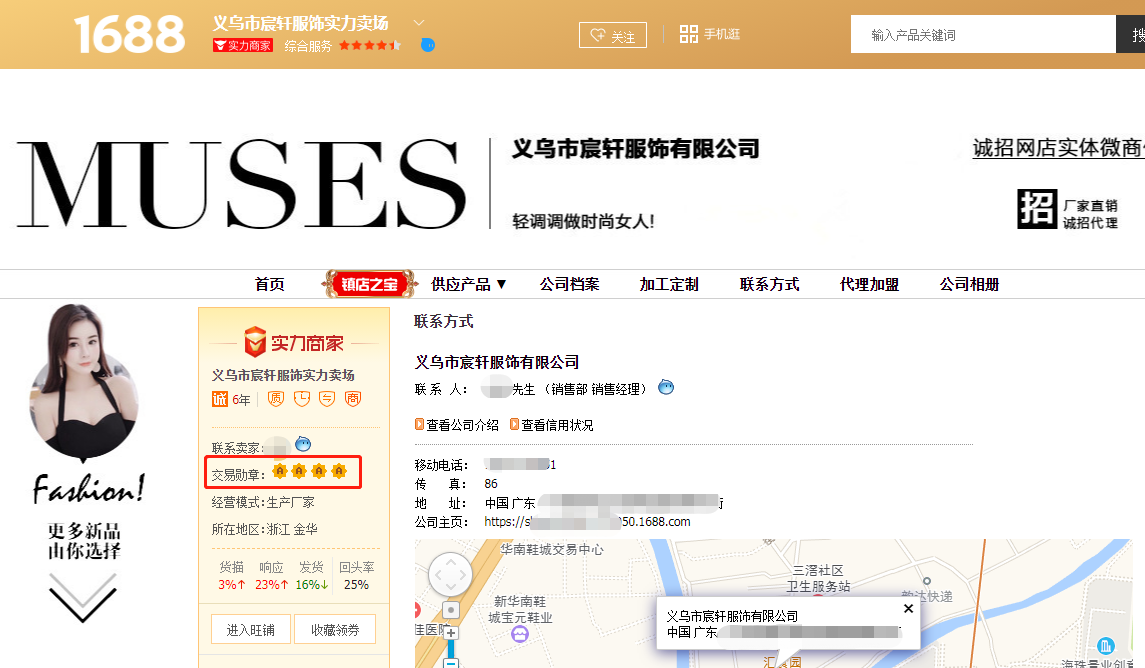This screenshot has width=1145, height=668.
Task: Click 新华南鞋城宝元鞋业 marker on map
Action: coord(520,635)
